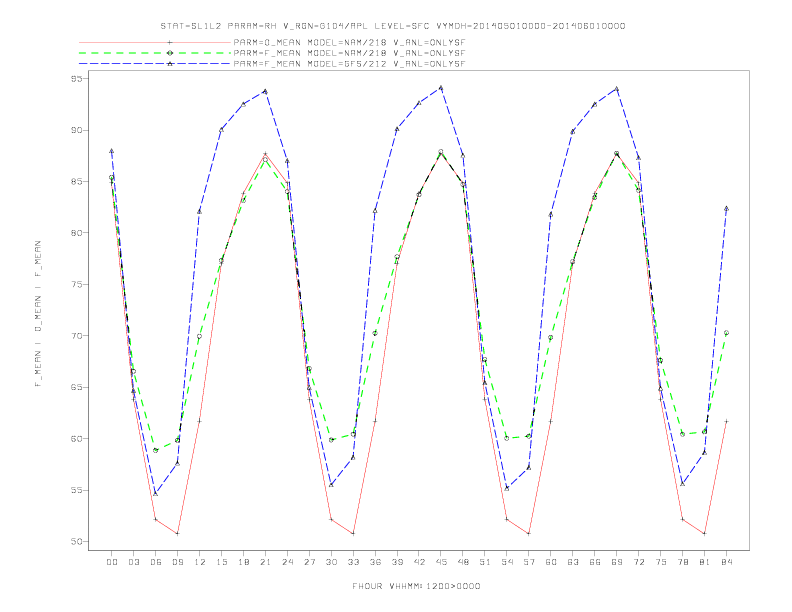Image resolution: width=792 pixels, height=612 pixels.
Task: Click y-axis tick label 55
Action: [x=76, y=490]
